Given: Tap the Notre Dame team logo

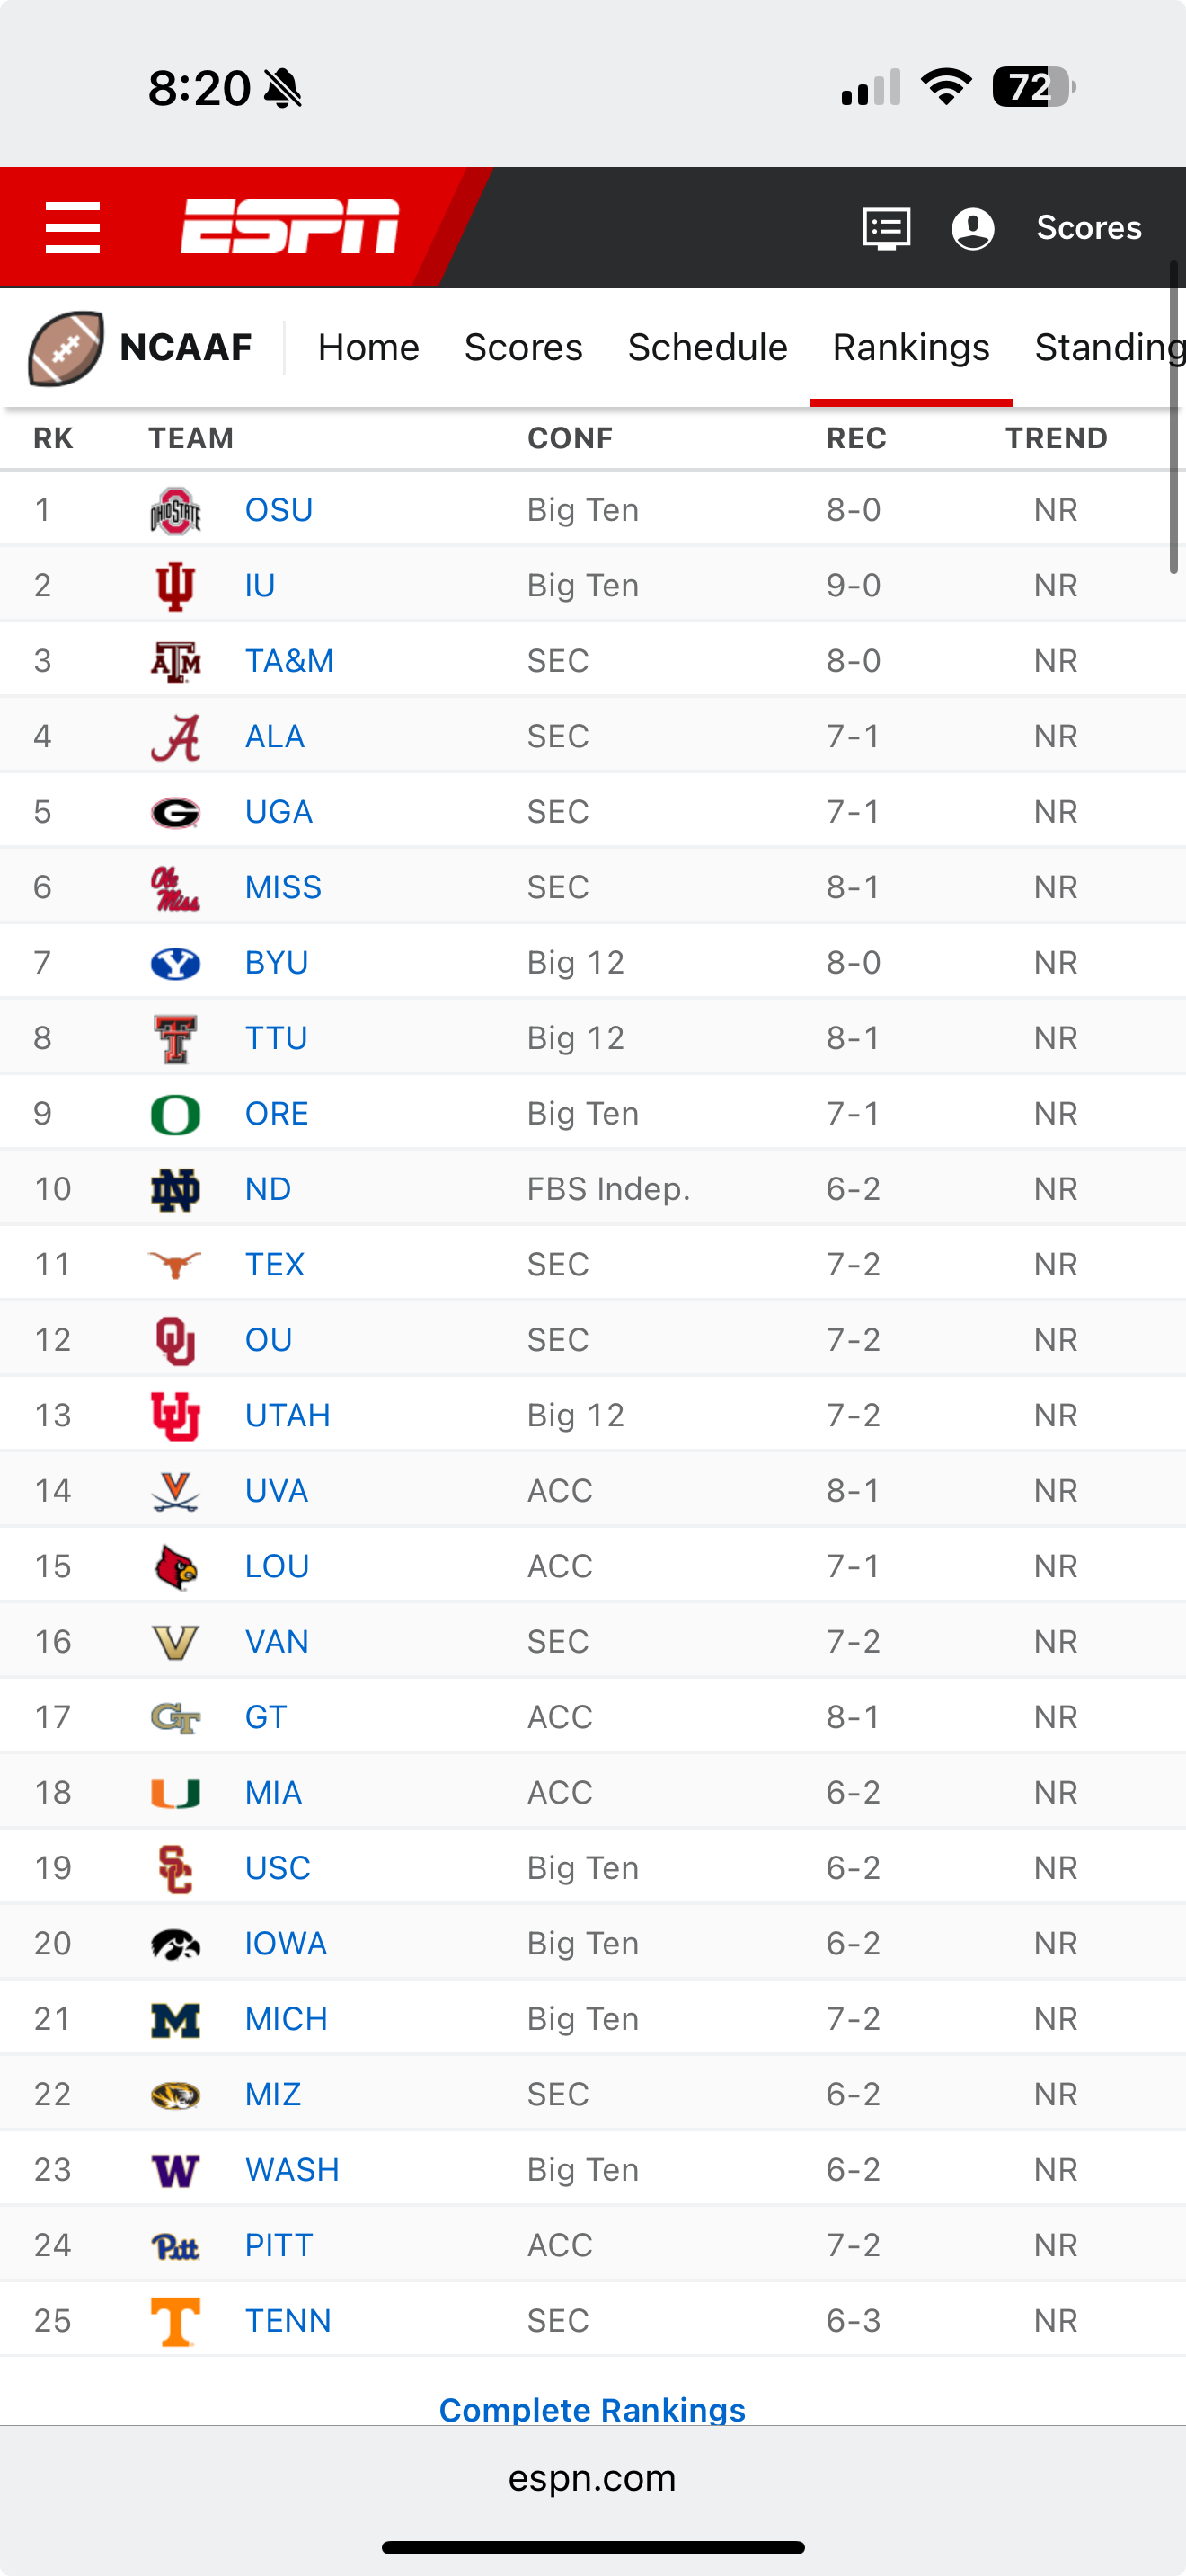Looking at the screenshot, I should [175, 1190].
